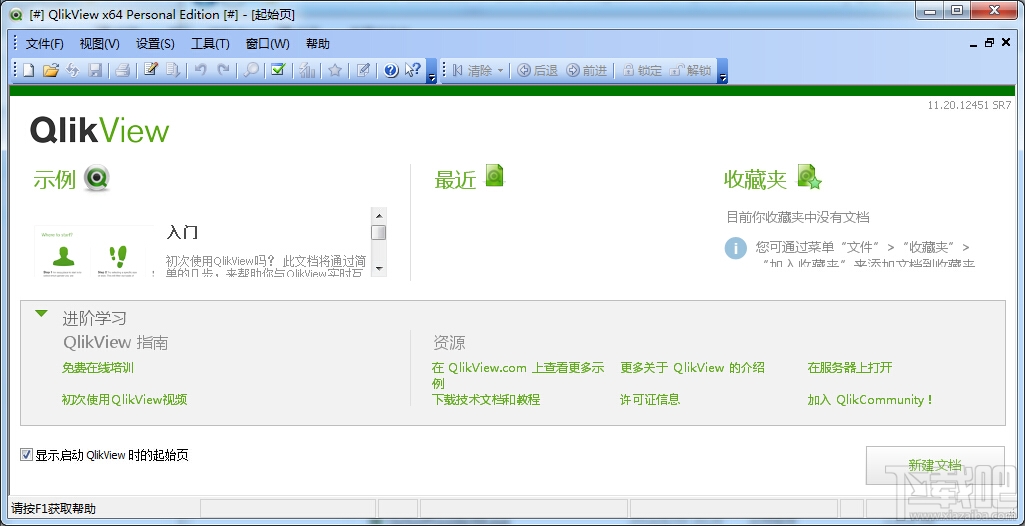Open 在 QlikView.com 上查看更多示例 link
The height and width of the screenshot is (526, 1025).
[x=518, y=375]
